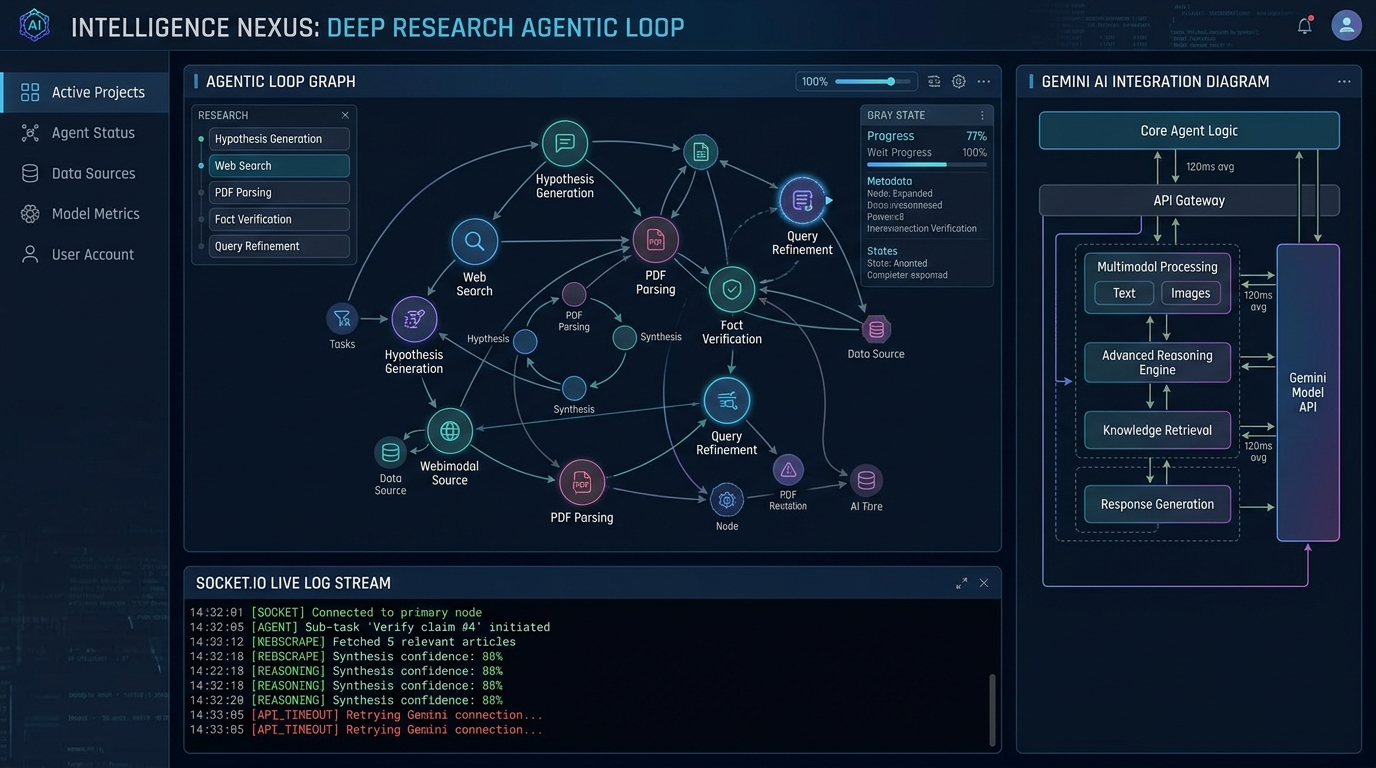The image size is (1376, 768).
Task: Select PDF Parsing in Research list
Action: [279, 192]
